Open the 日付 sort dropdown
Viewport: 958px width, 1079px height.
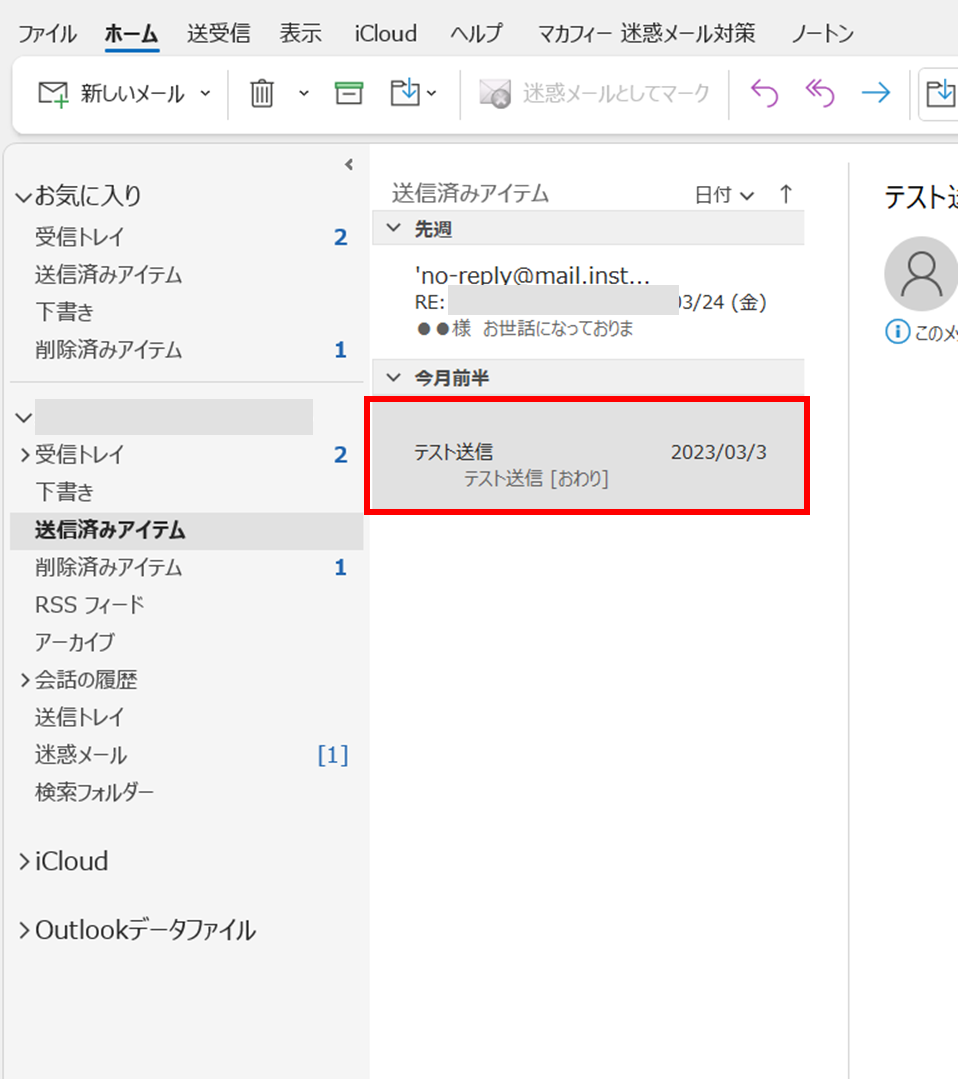pyautogui.click(x=724, y=195)
